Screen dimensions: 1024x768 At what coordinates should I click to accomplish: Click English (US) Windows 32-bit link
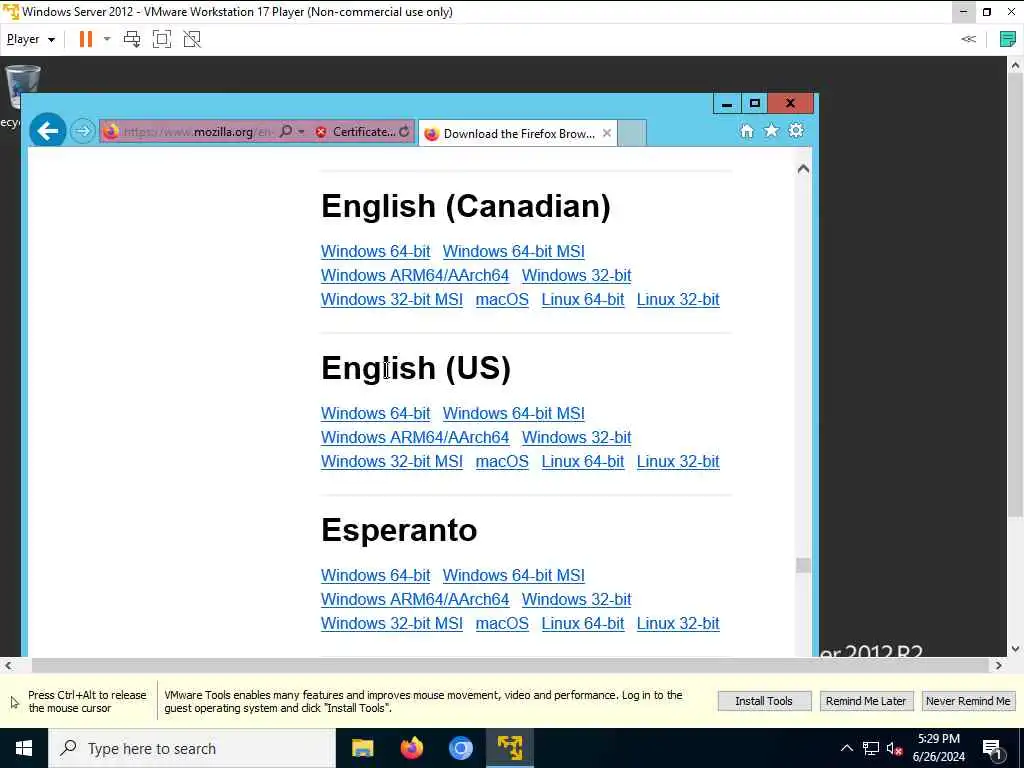point(577,438)
